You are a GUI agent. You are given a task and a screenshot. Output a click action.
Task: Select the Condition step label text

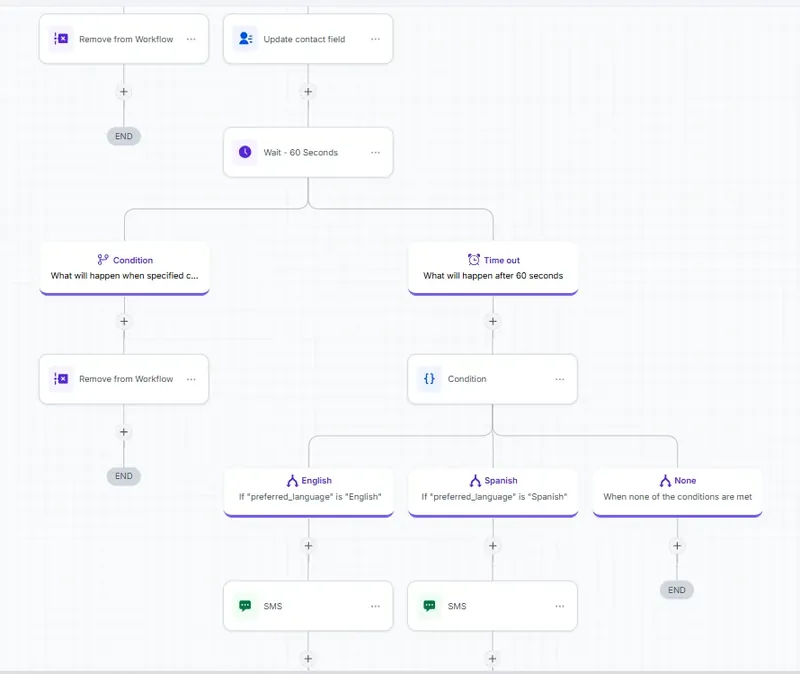click(467, 379)
